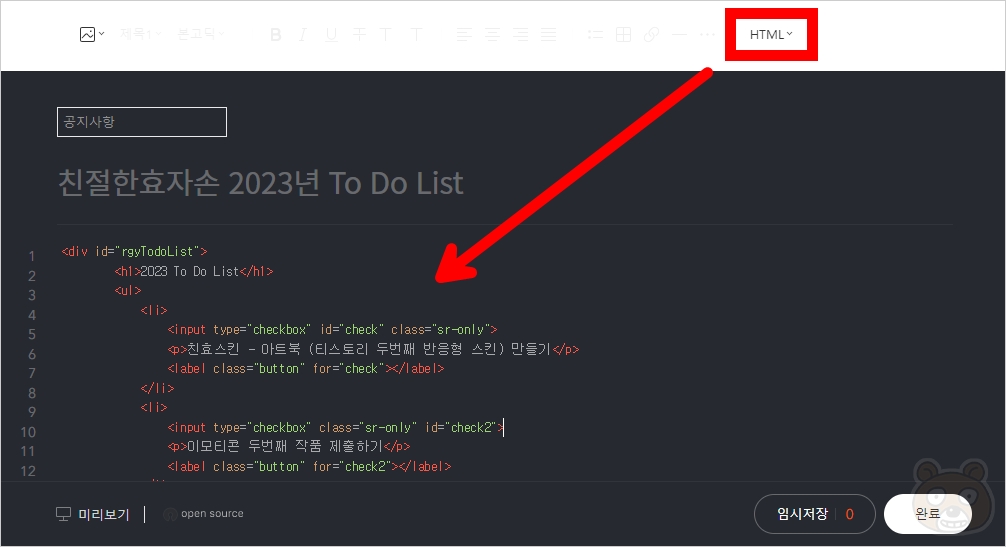Open the text background color tool
1006x547 pixels.
click(x=416, y=35)
